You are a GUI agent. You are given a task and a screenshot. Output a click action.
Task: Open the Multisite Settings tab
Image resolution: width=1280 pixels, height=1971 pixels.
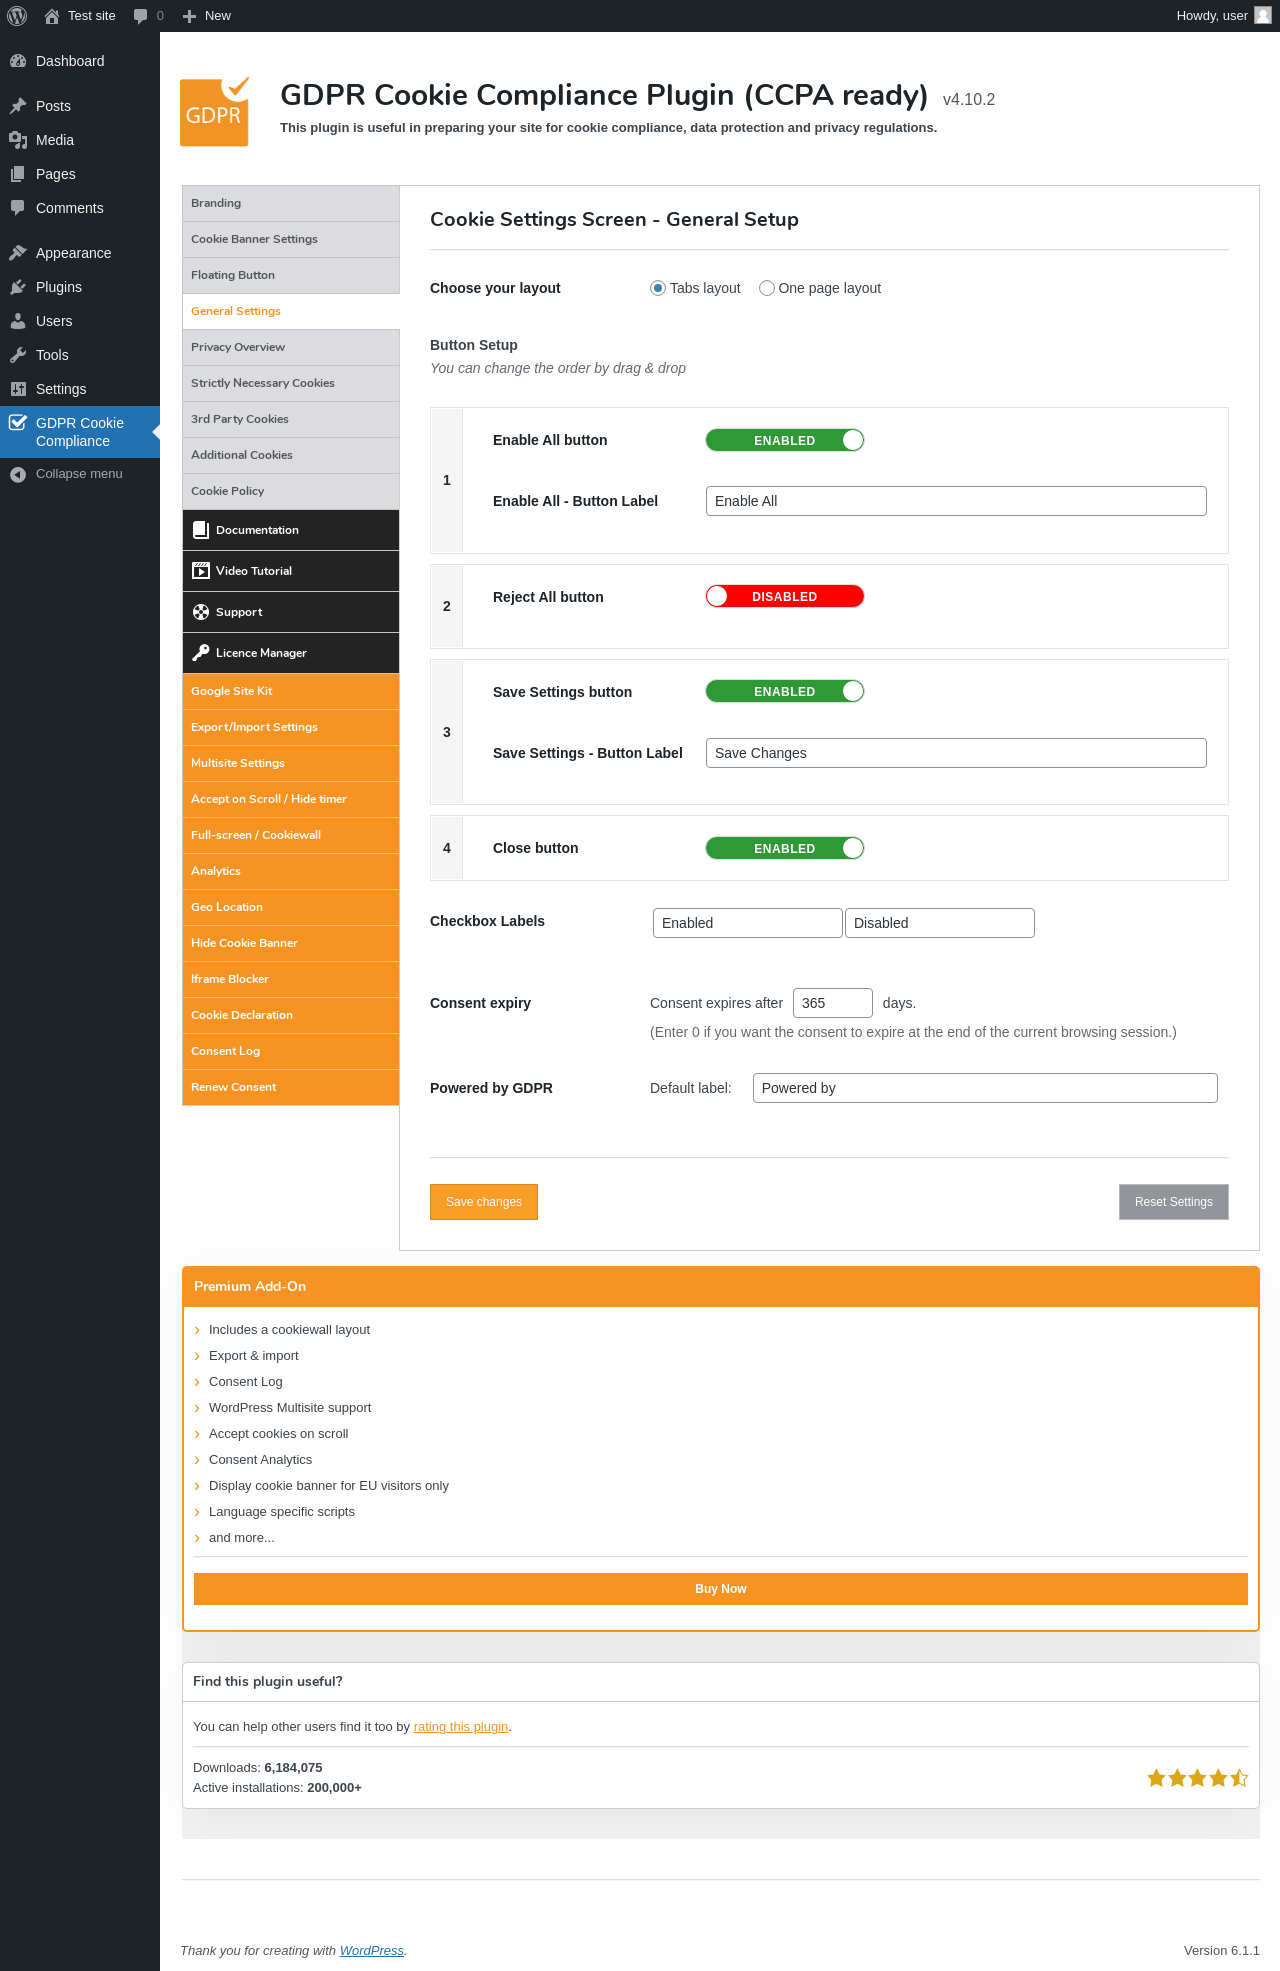coord(291,763)
